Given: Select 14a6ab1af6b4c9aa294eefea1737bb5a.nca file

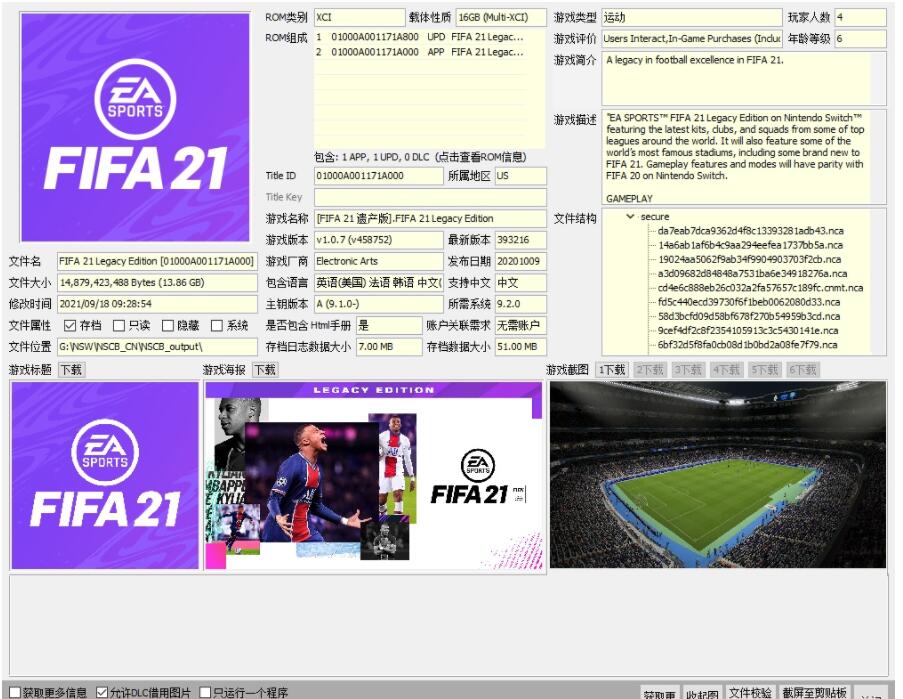Looking at the screenshot, I should [x=750, y=245].
